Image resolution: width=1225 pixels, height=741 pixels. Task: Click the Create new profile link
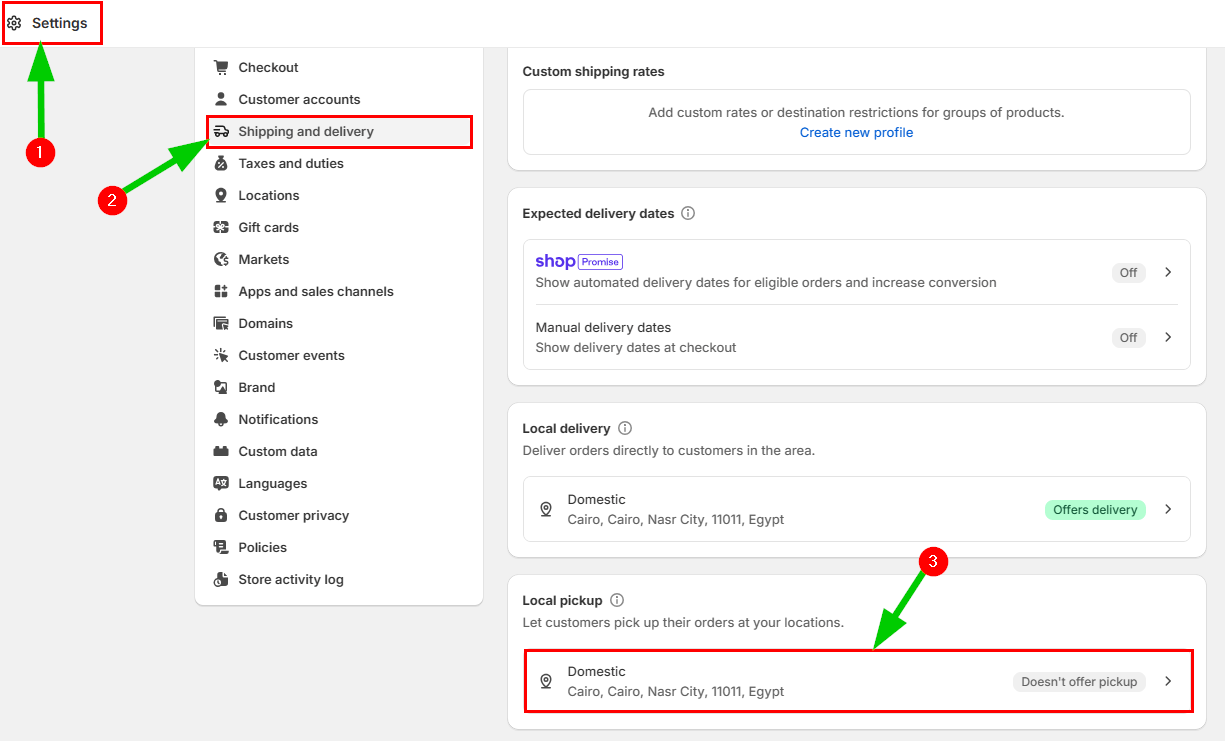(x=856, y=132)
